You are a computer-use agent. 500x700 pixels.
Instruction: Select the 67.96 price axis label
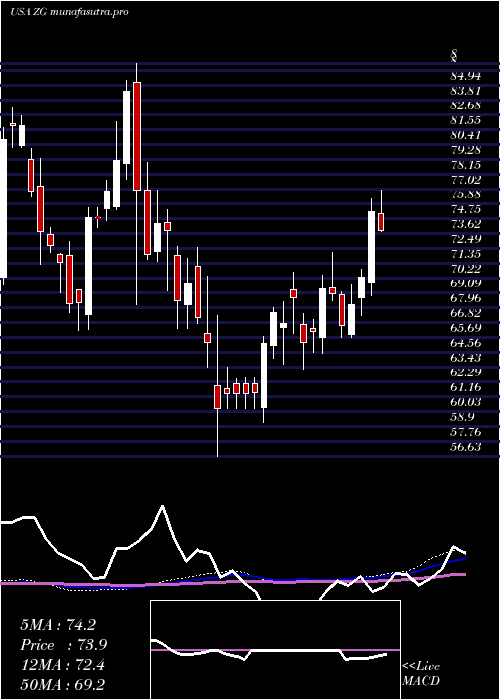click(466, 298)
